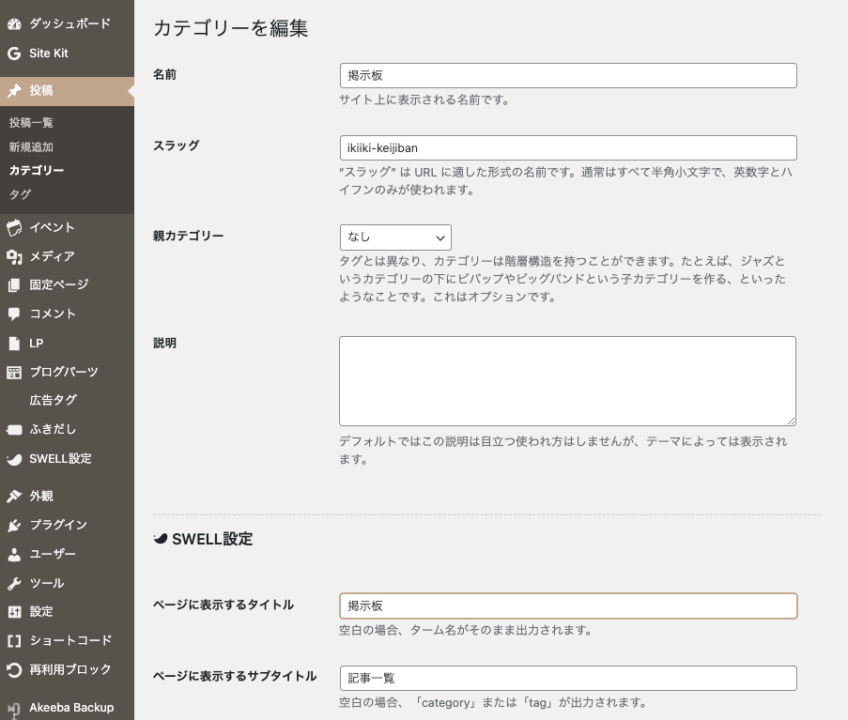Go to メディア library menu
Screen dimensions: 848x720
click(67, 257)
